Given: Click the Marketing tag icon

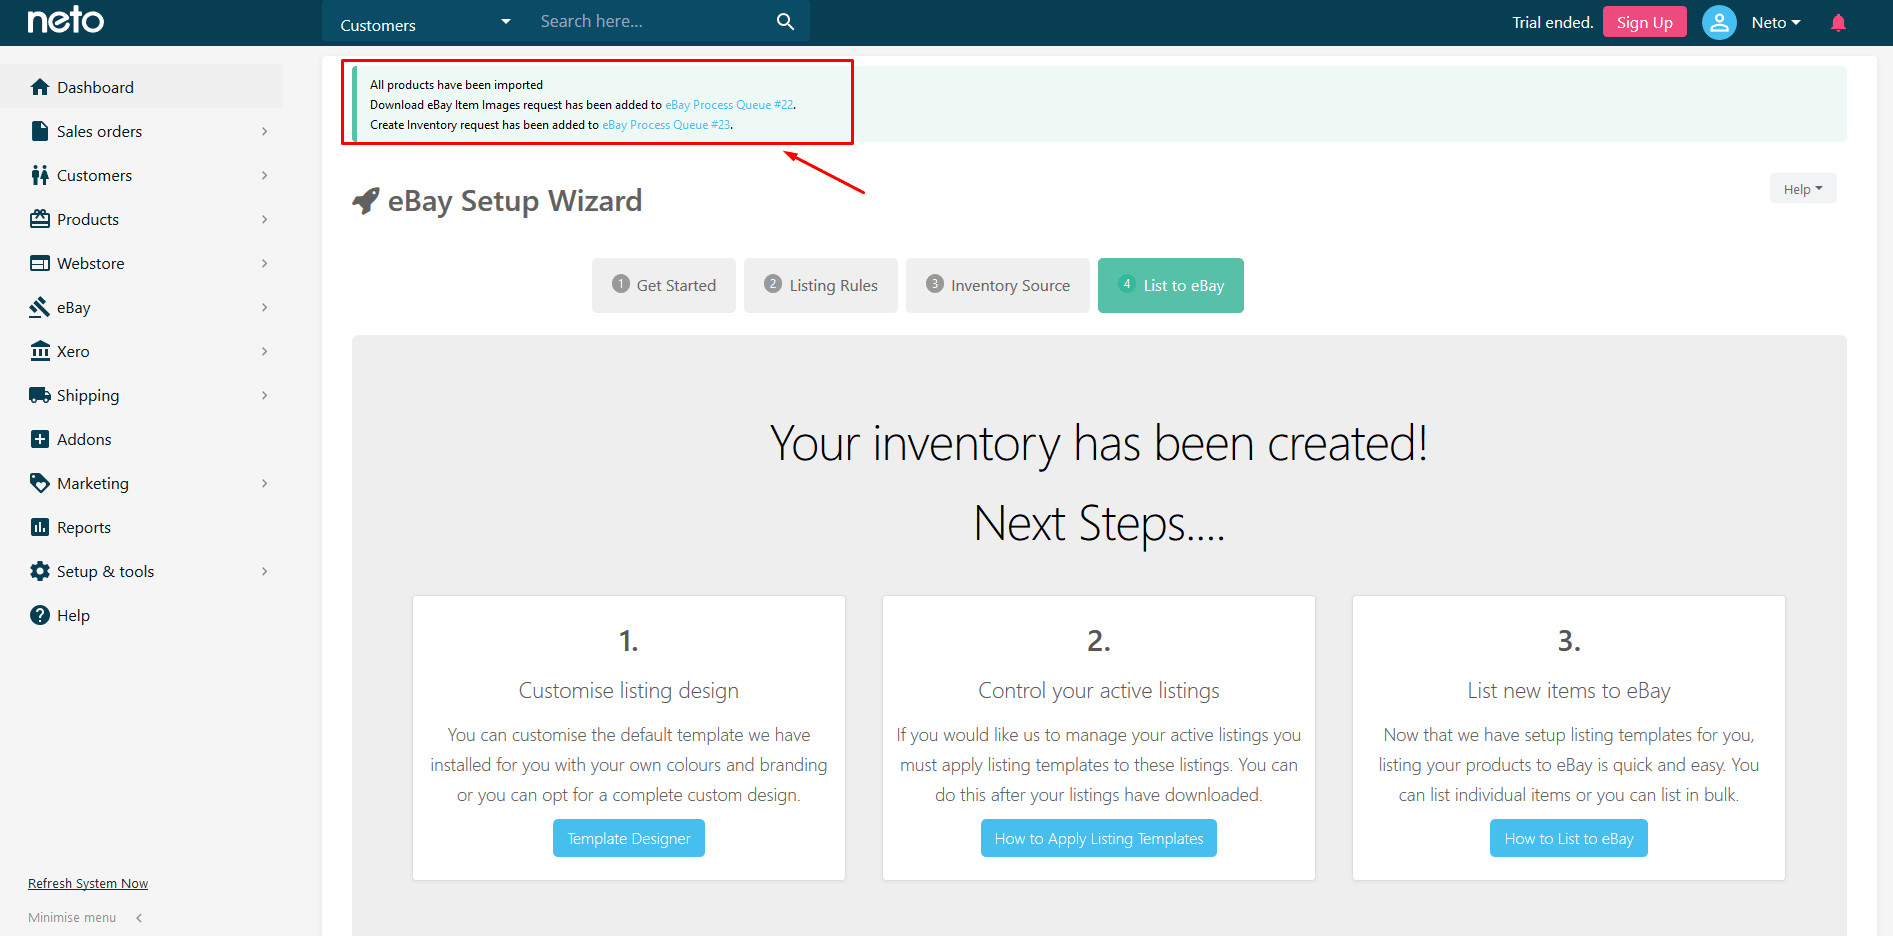Looking at the screenshot, I should tap(40, 483).
